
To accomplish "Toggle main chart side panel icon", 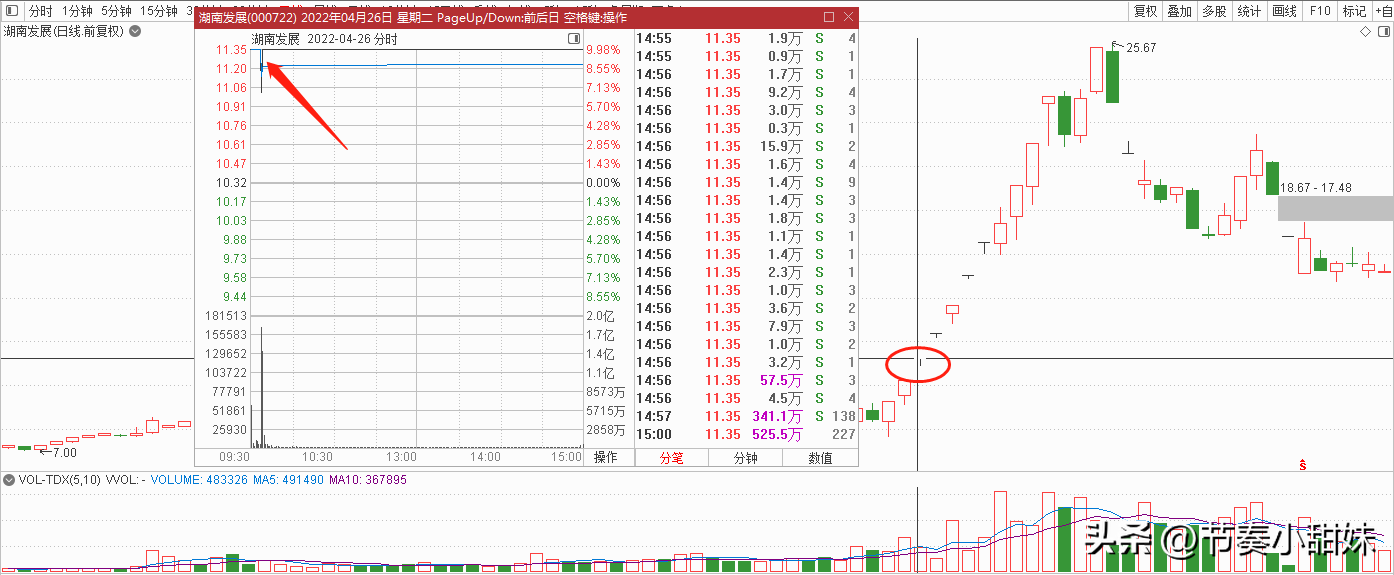I will 1383,32.
